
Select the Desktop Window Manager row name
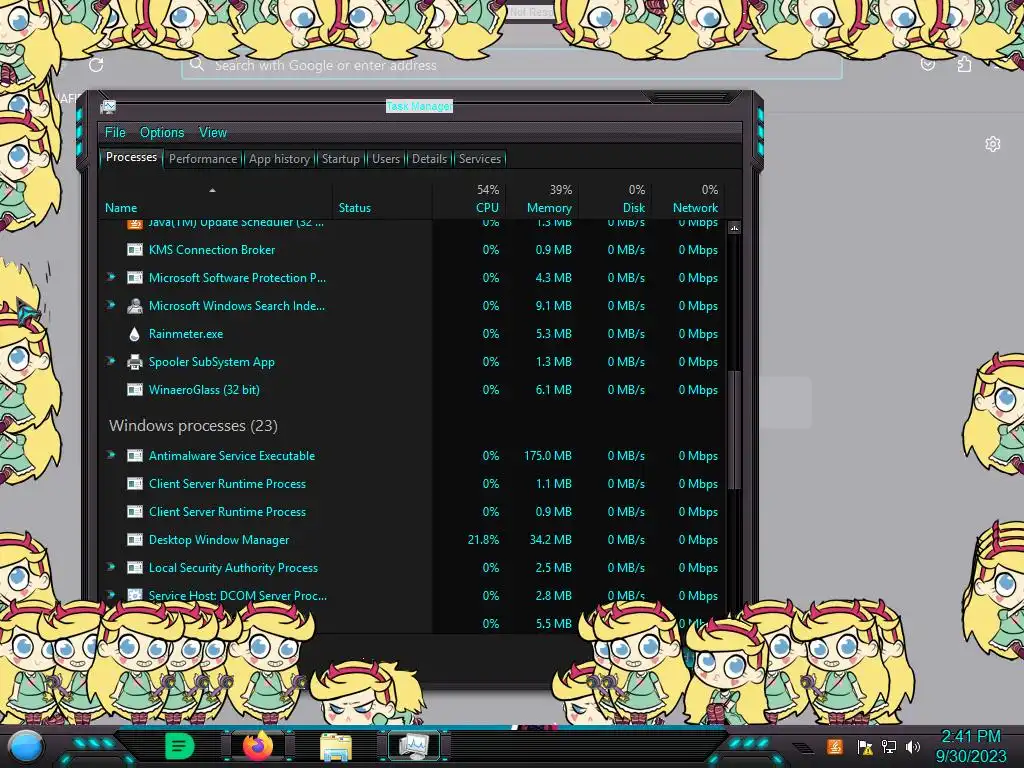[219, 540]
